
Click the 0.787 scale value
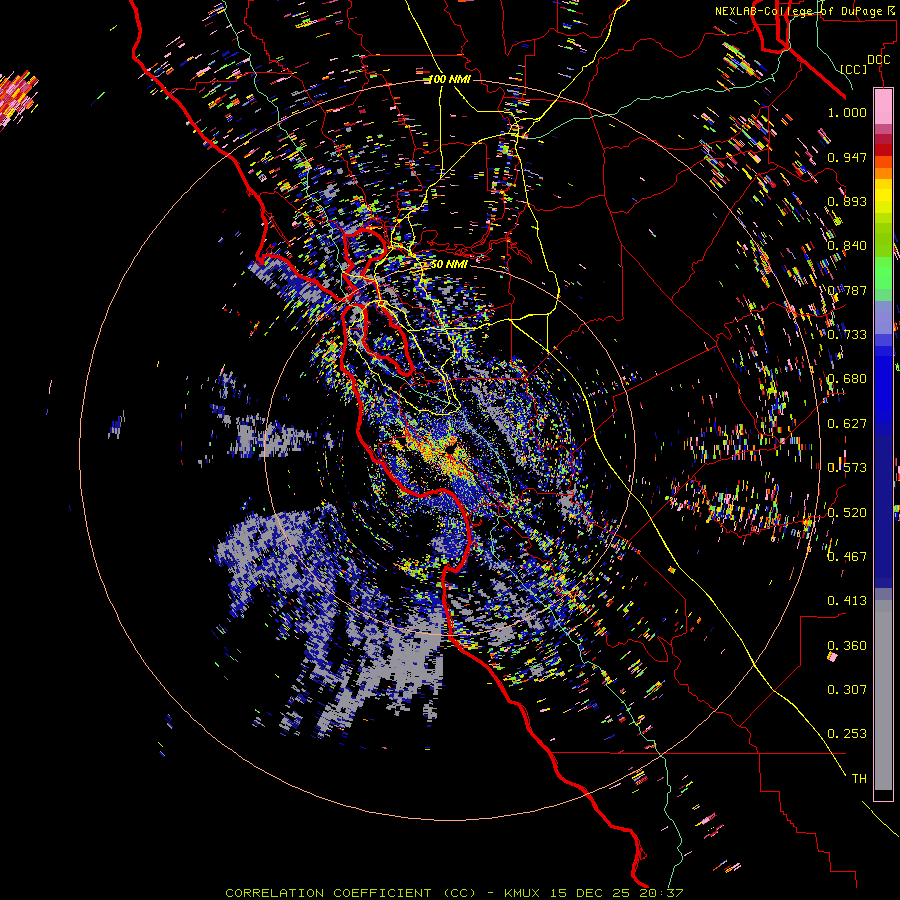[x=847, y=290]
